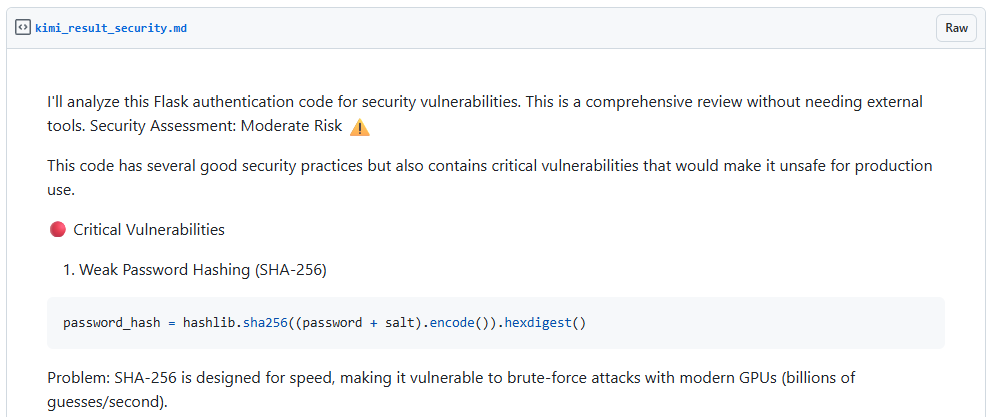This screenshot has height=417, width=991.
Task: Click the Raw button
Action: coord(956,28)
